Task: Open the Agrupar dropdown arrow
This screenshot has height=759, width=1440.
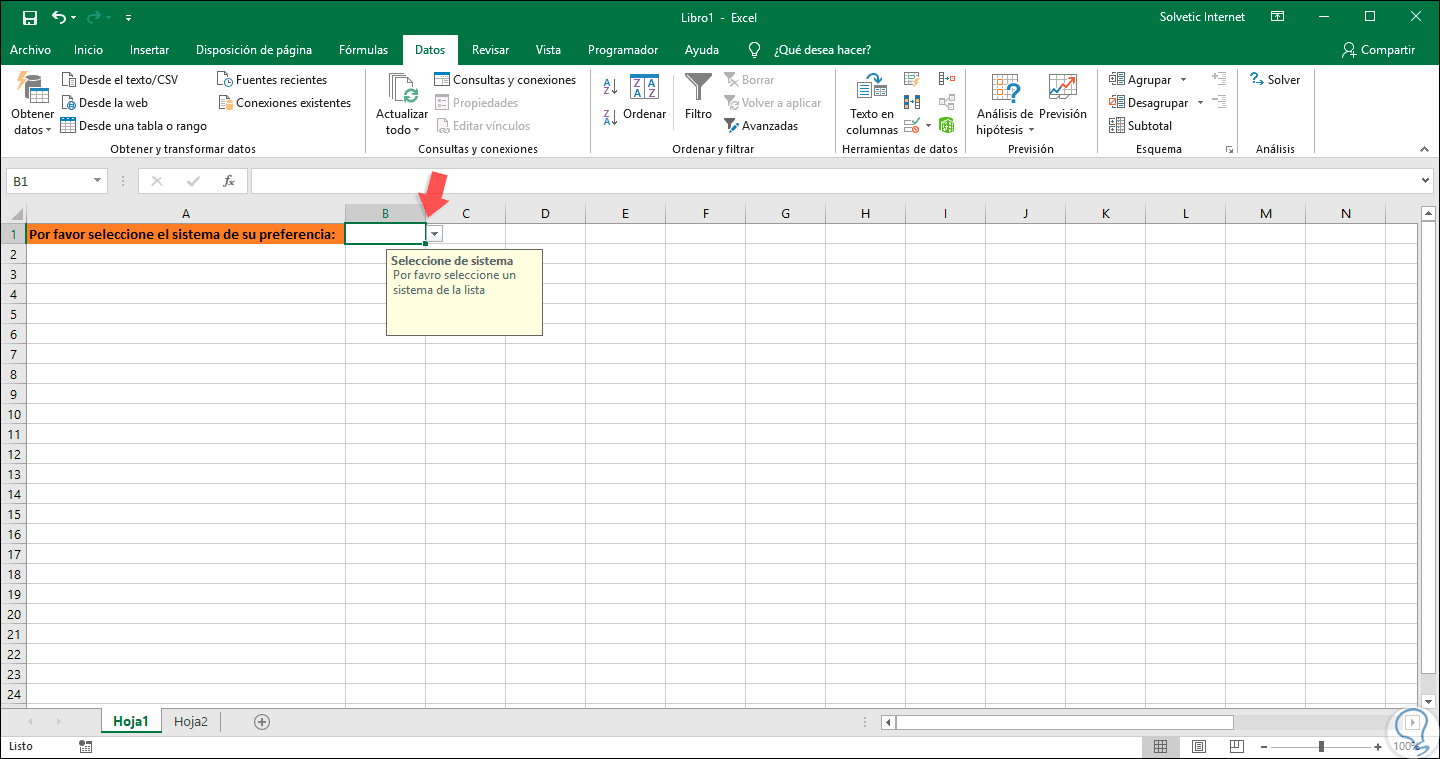Action: tap(1183, 80)
